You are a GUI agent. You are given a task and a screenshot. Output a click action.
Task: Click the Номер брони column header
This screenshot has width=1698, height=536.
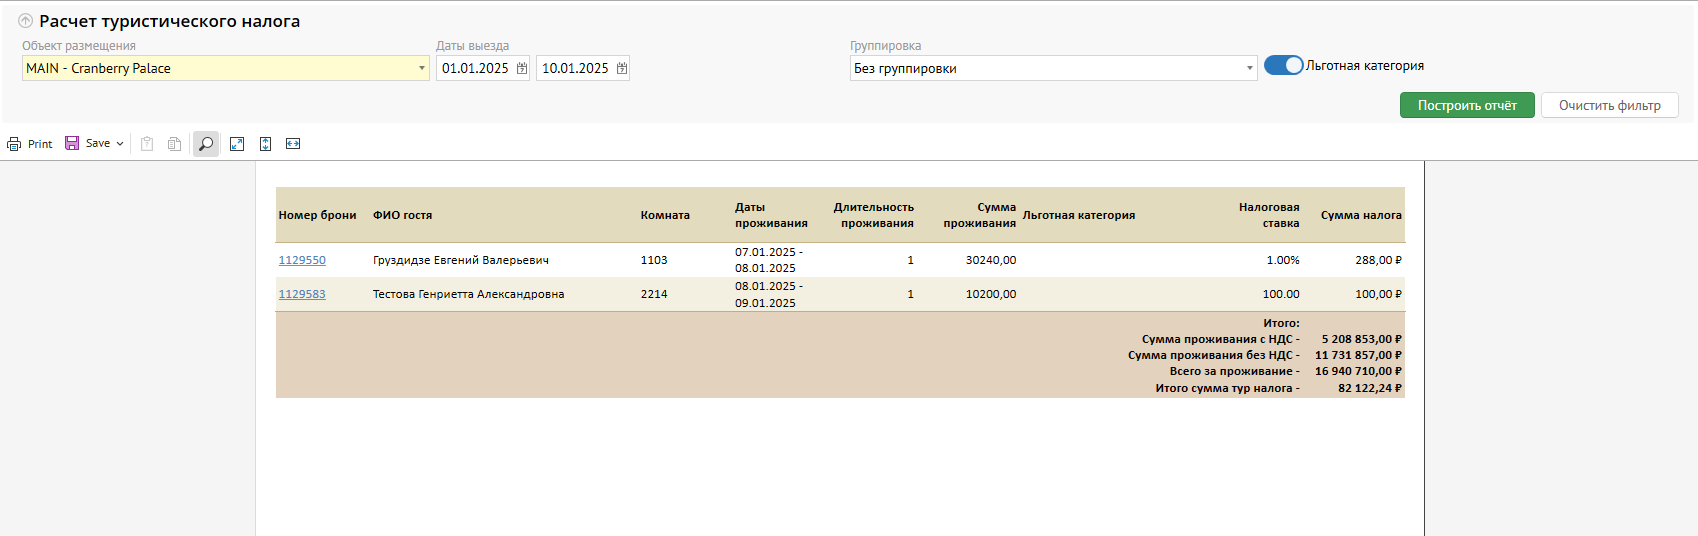click(x=318, y=215)
